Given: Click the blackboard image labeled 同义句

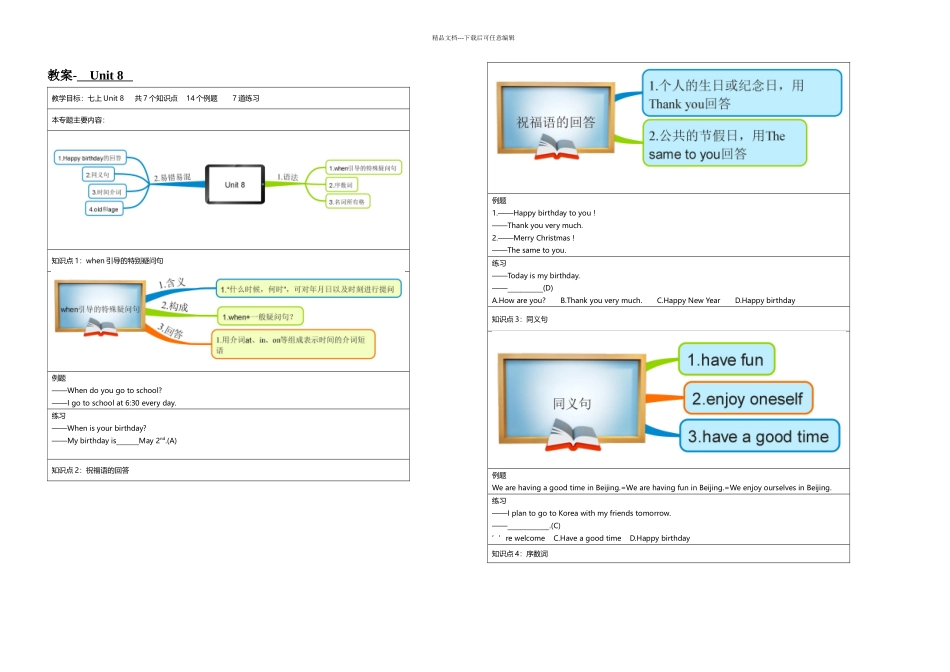Looking at the screenshot, I should [x=571, y=402].
